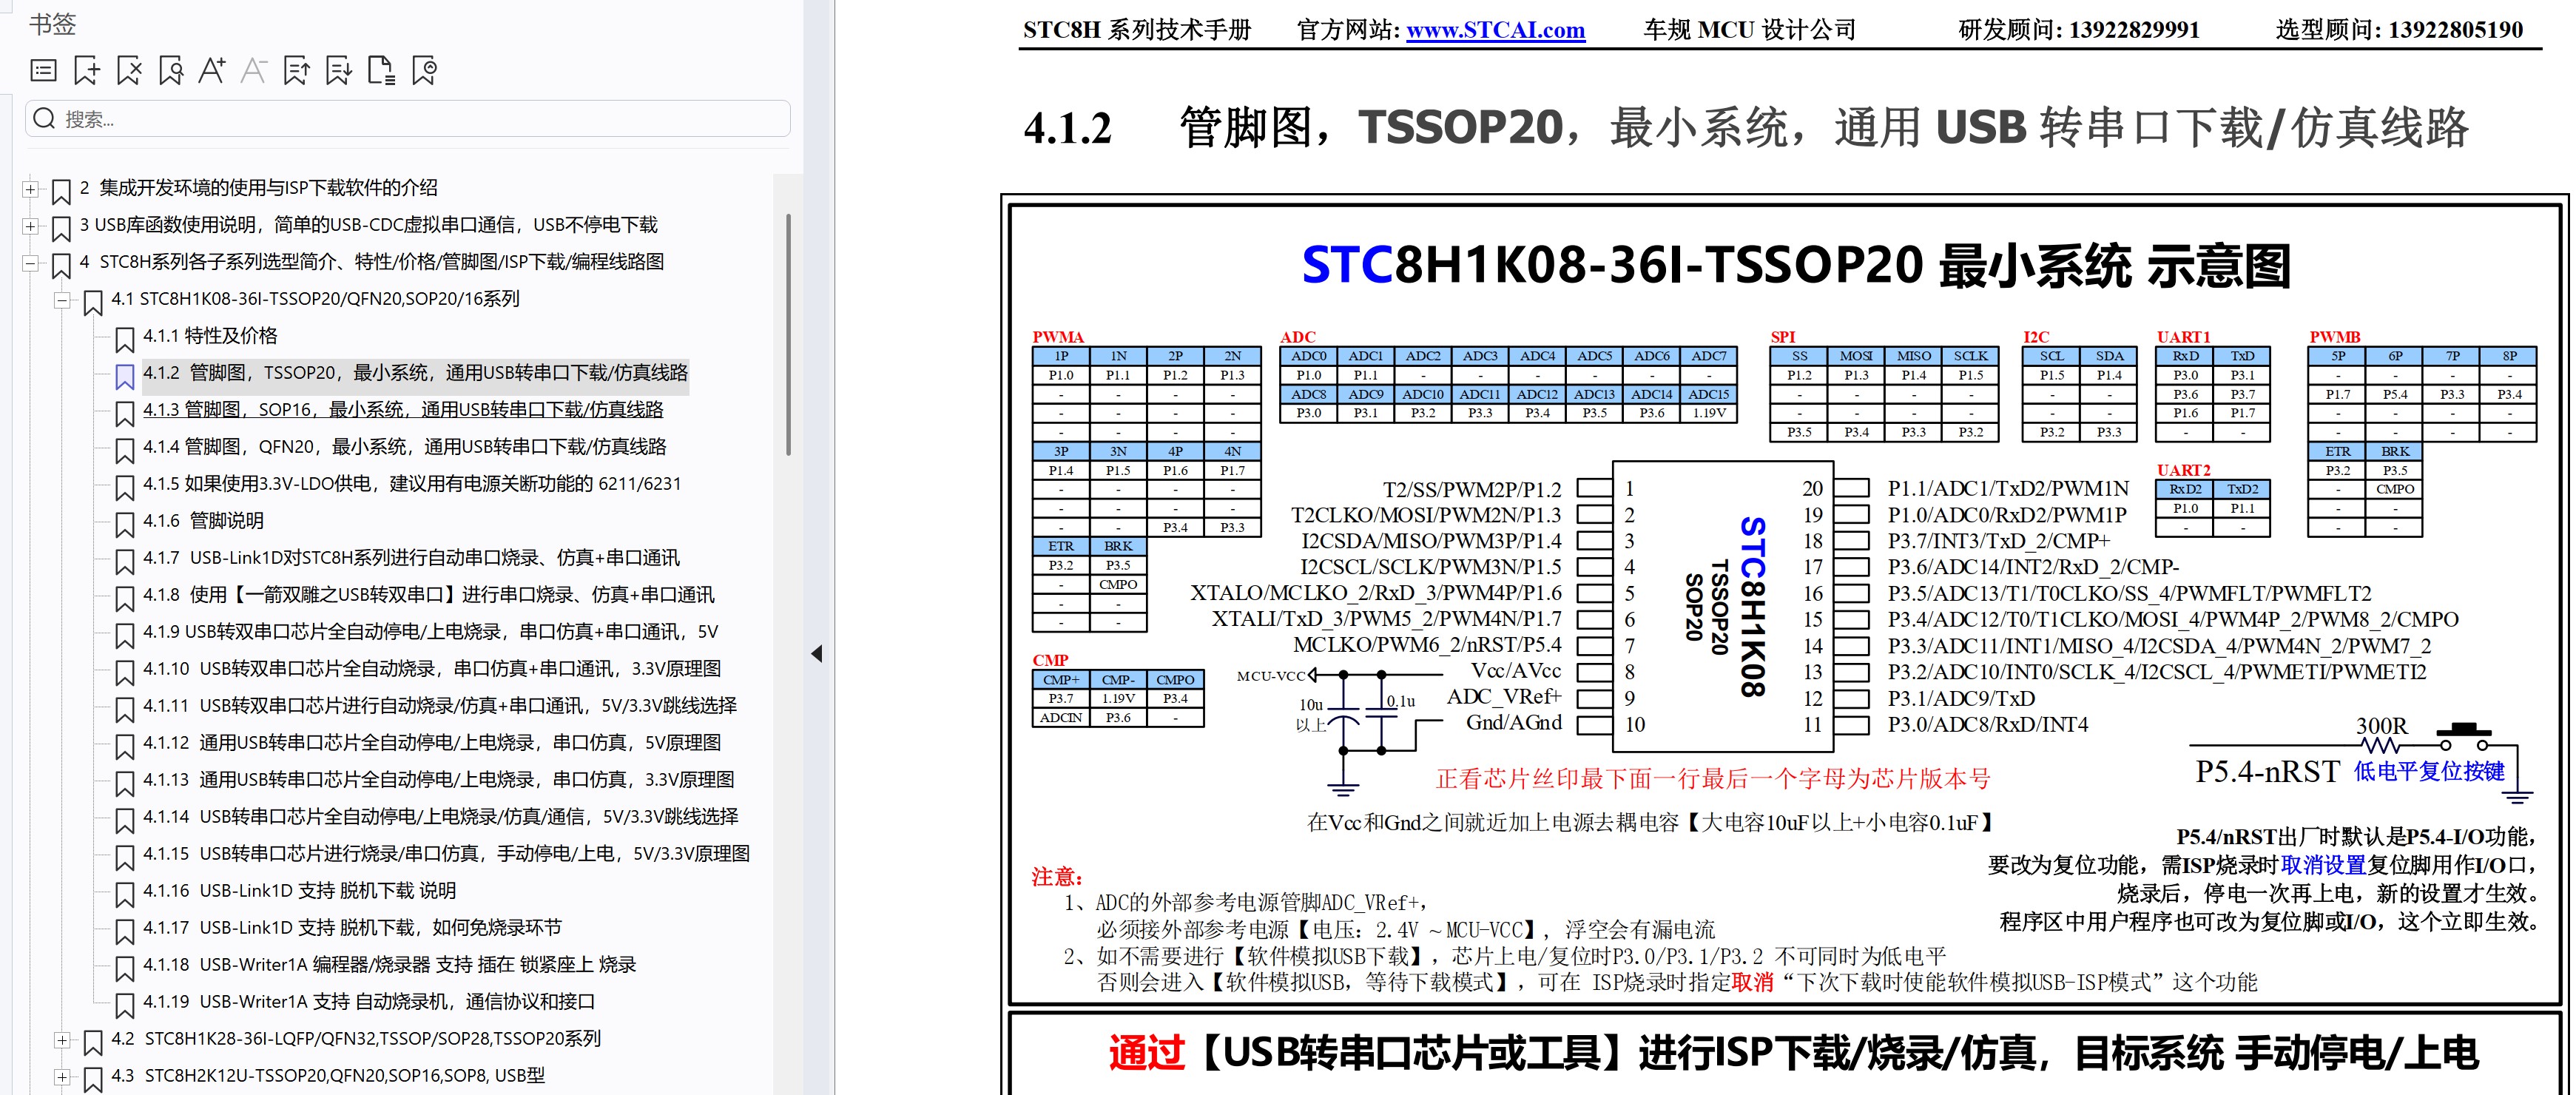This screenshot has width=2576, height=1095.
Task: Click the delete bookmark icon
Action: (x=129, y=71)
